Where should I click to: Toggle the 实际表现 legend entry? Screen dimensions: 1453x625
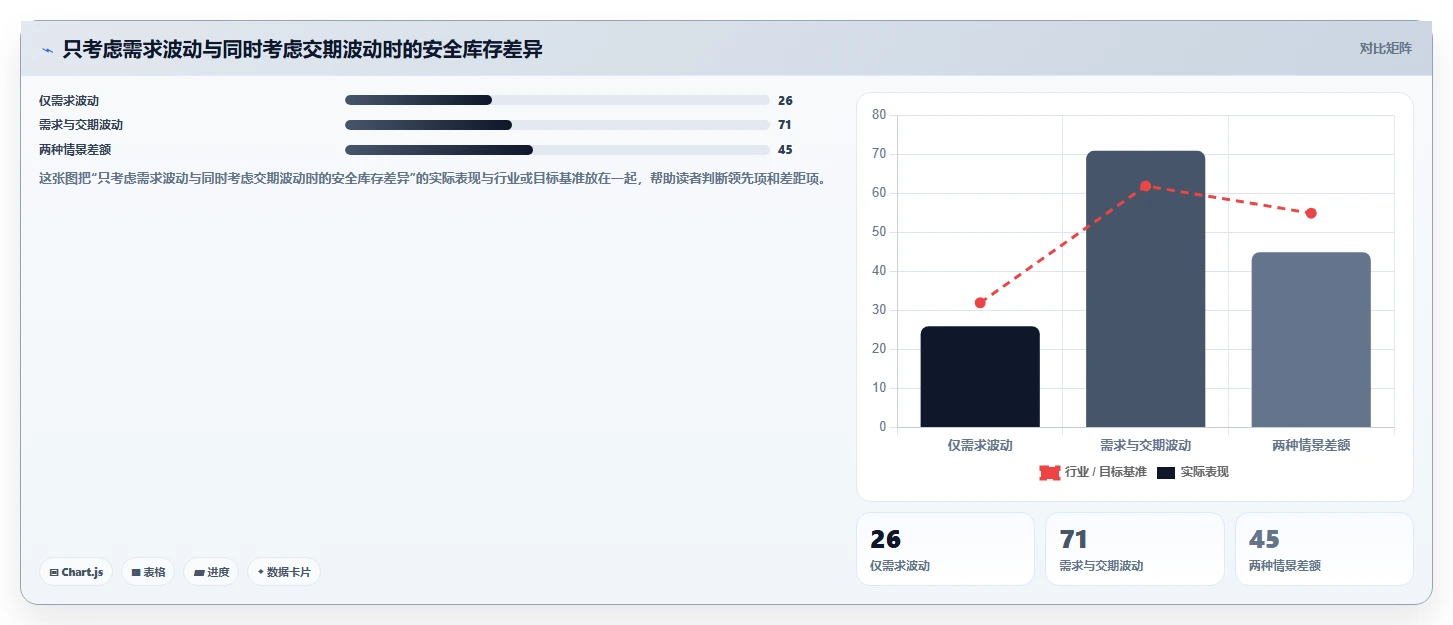[x=1193, y=472]
